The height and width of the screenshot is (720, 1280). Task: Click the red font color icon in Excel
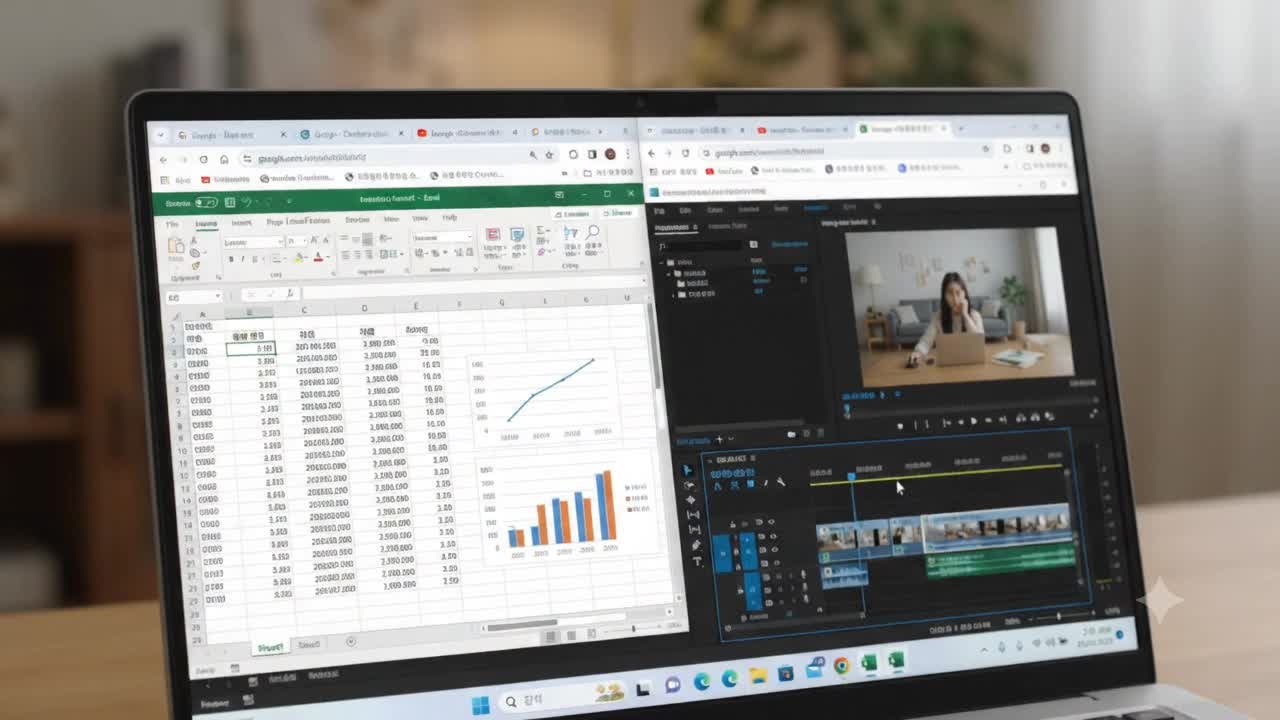click(x=319, y=258)
